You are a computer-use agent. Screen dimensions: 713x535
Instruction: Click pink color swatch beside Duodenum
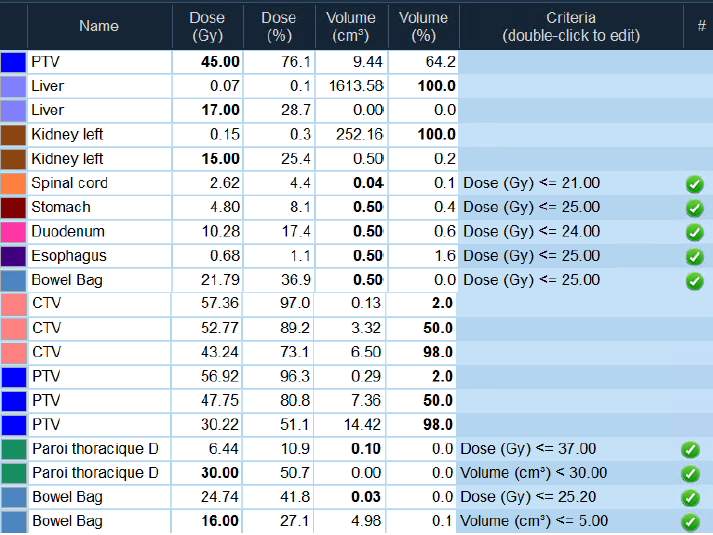(x=14, y=232)
